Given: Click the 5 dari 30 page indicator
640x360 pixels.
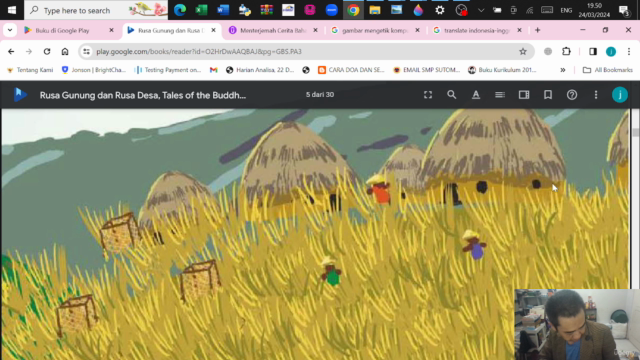Looking at the screenshot, I should tap(320, 95).
